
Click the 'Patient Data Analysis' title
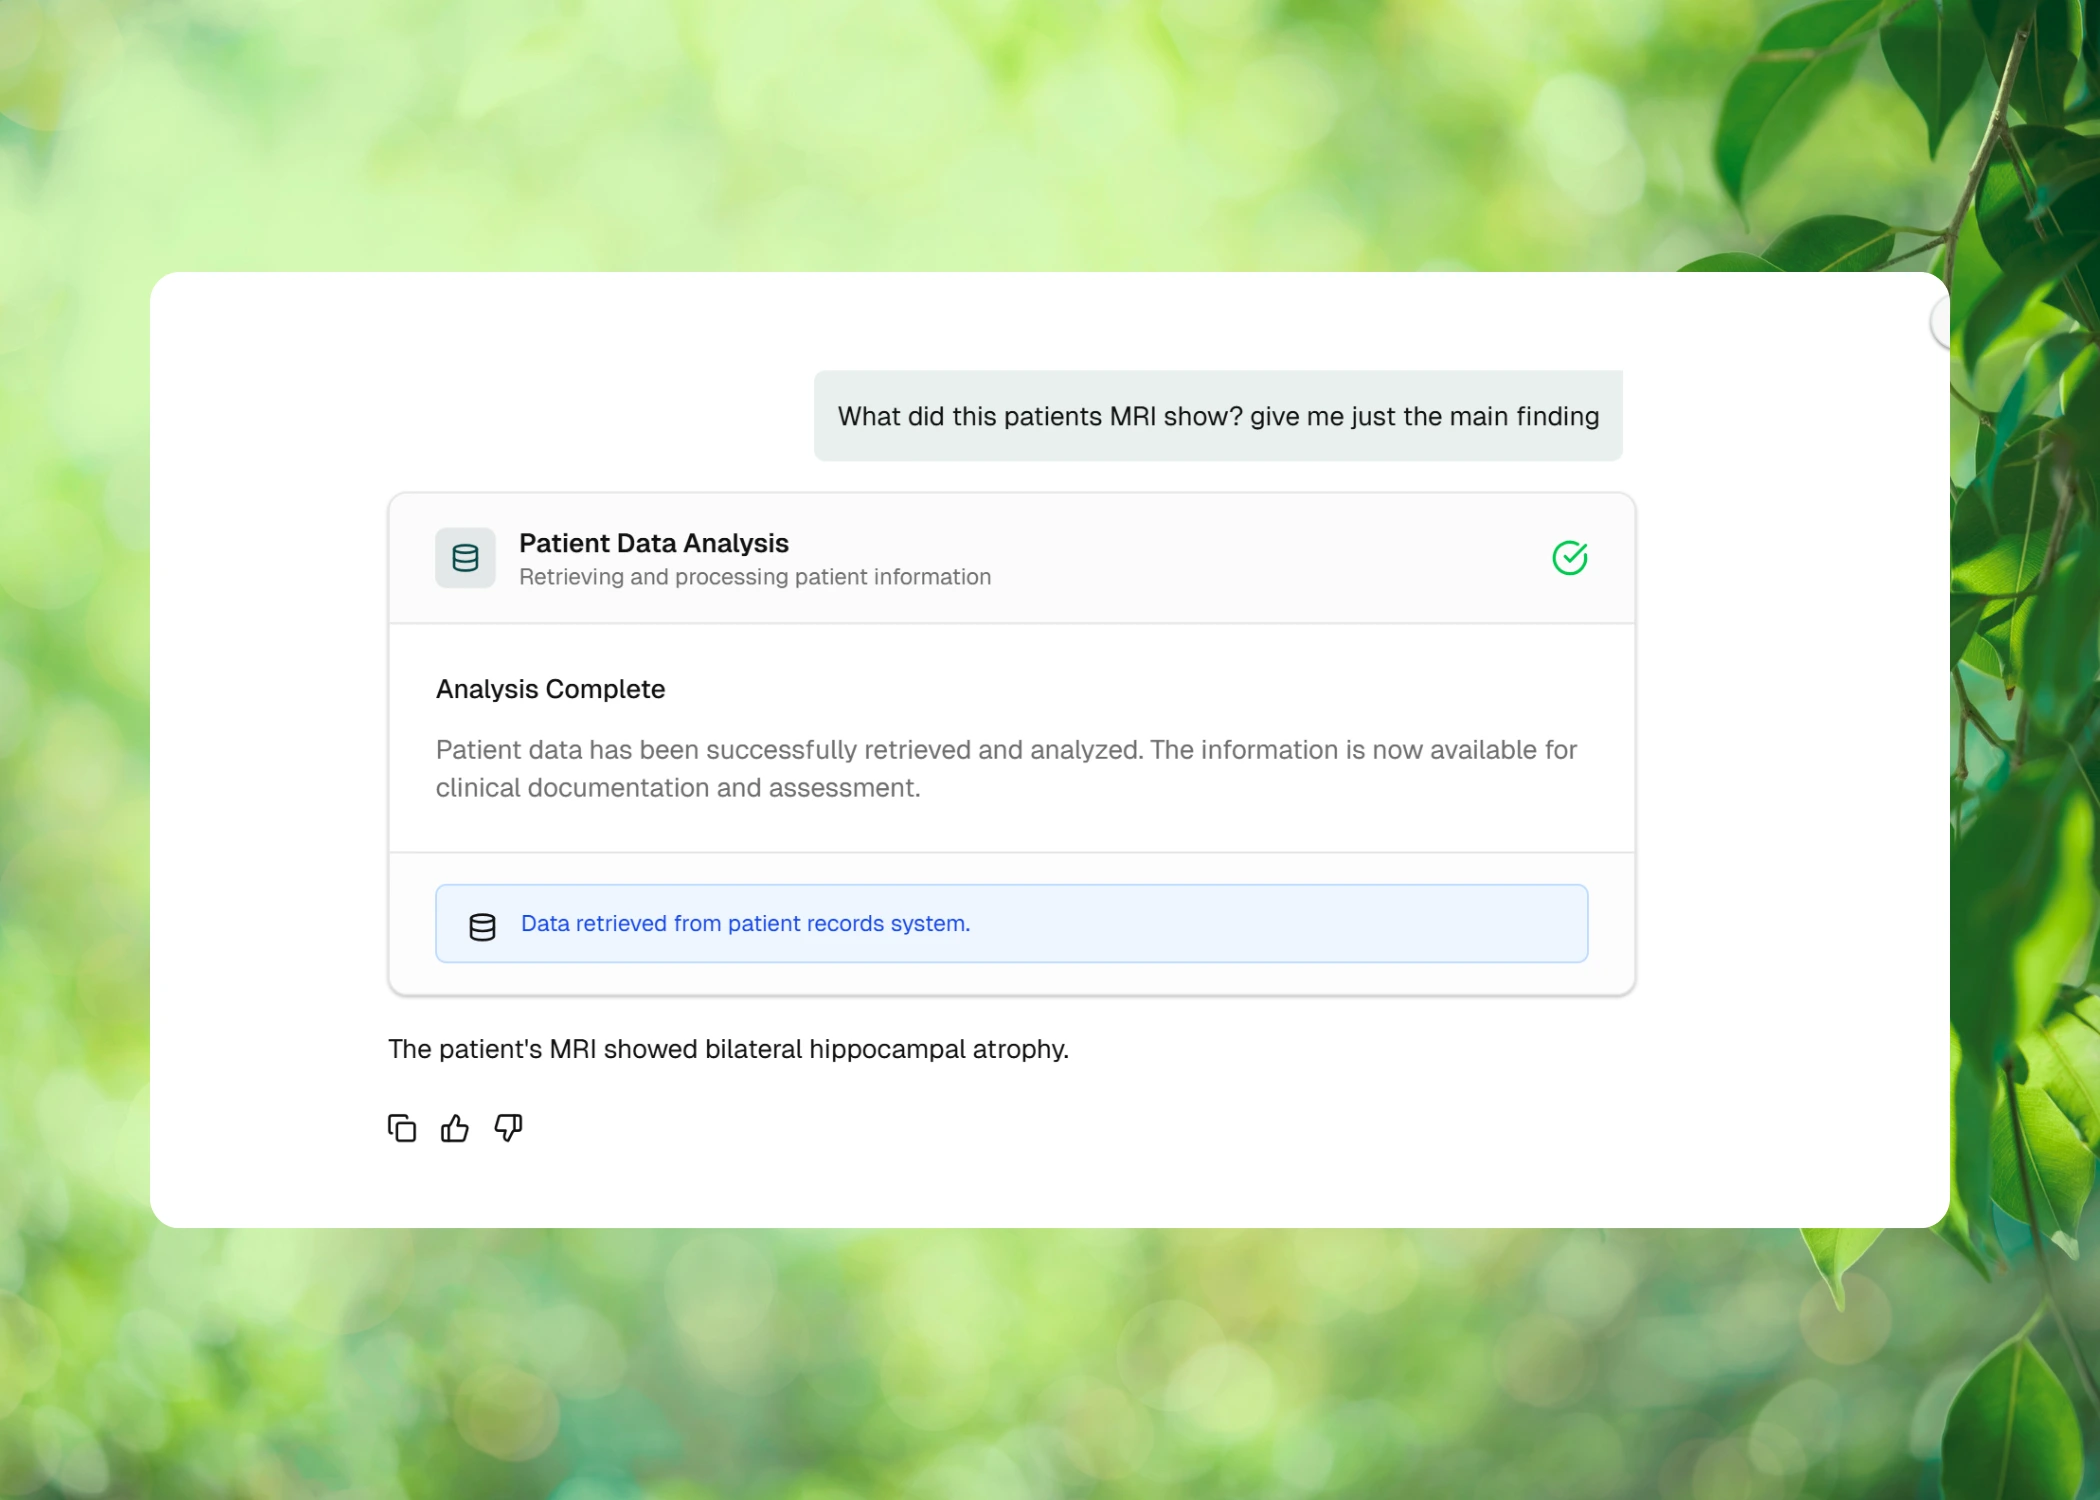click(654, 543)
